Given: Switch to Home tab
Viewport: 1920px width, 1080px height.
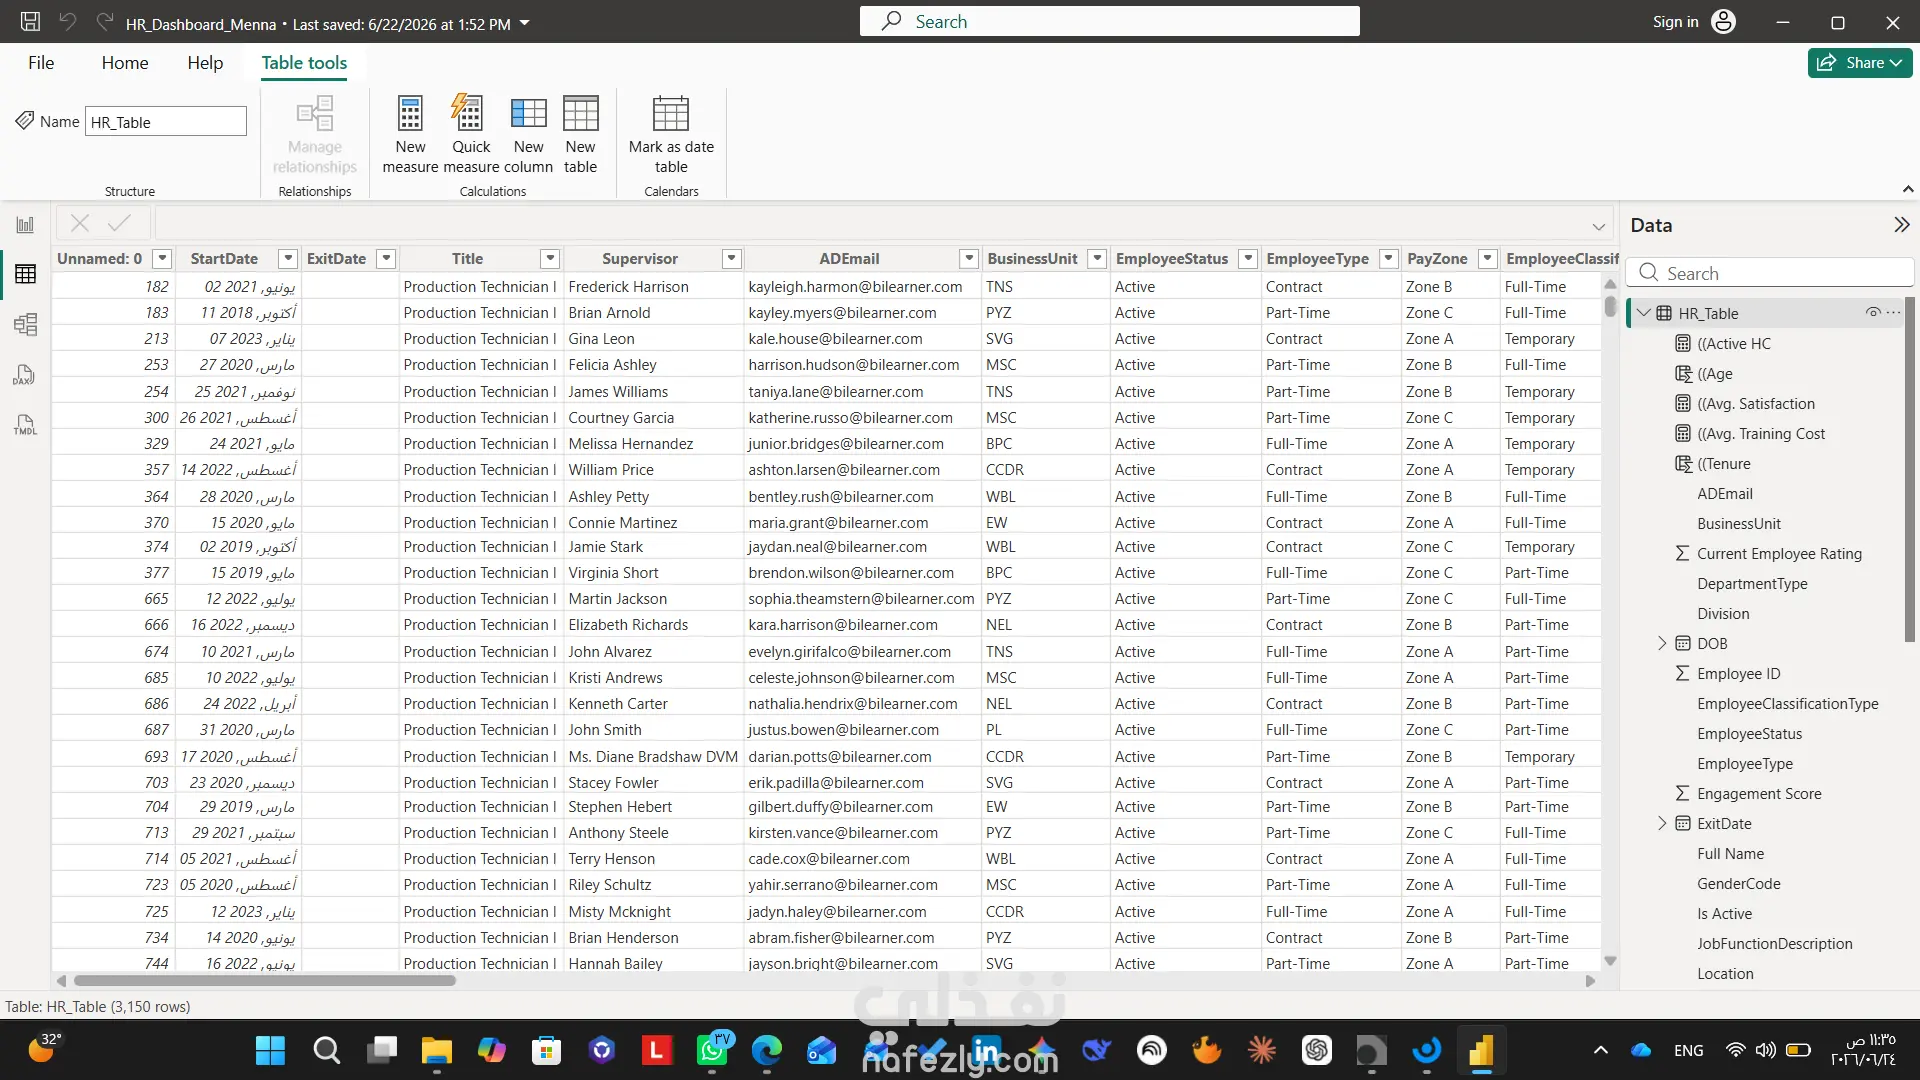Looking at the screenshot, I should click(125, 63).
